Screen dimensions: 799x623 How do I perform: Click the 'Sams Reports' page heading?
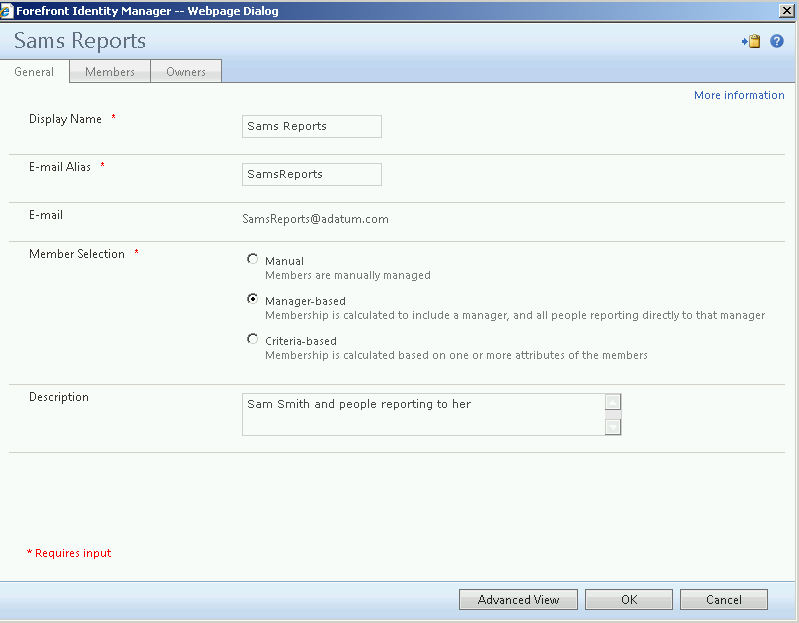80,41
